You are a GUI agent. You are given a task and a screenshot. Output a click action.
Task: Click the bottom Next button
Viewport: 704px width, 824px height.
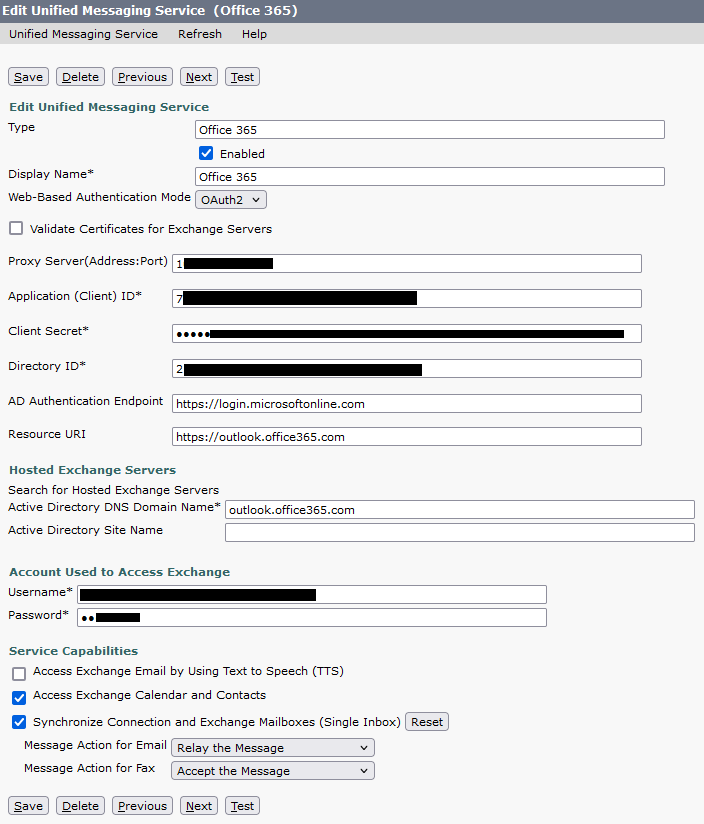click(x=199, y=806)
